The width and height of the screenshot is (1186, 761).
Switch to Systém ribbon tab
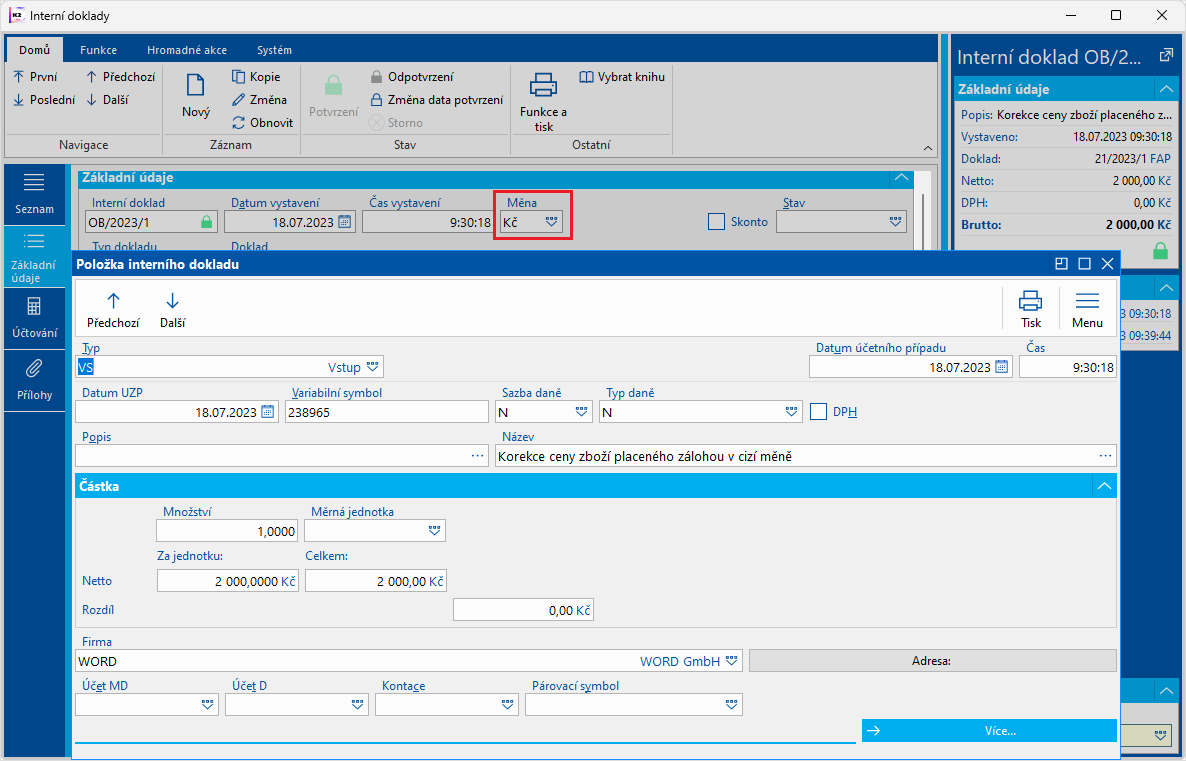(274, 50)
